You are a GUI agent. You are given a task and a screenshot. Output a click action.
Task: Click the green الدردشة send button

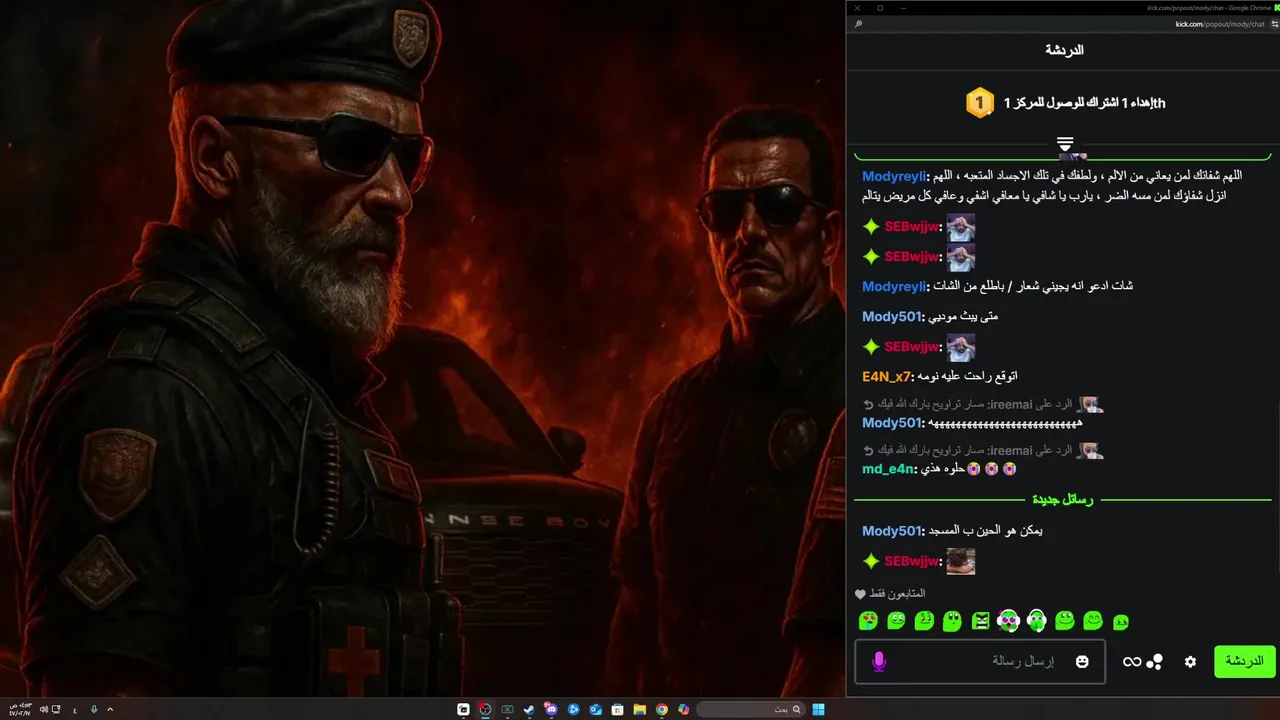tap(1245, 662)
